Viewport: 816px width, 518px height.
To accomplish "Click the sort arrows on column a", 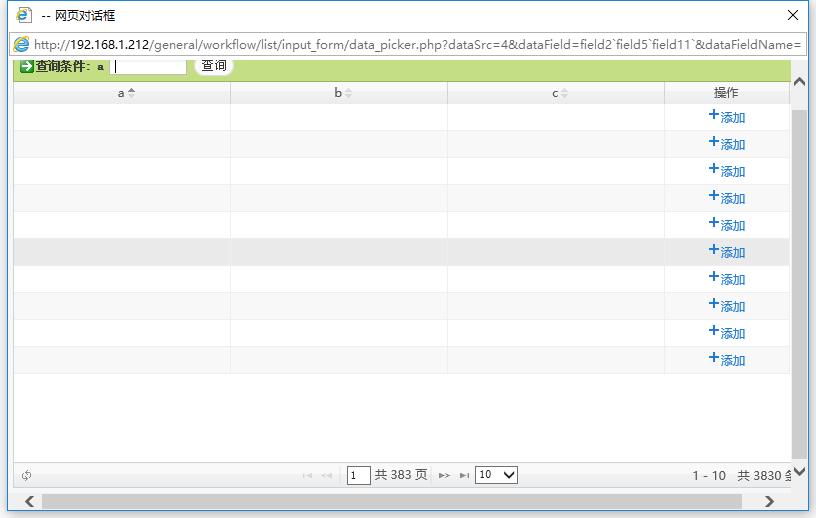I will tap(131, 93).
